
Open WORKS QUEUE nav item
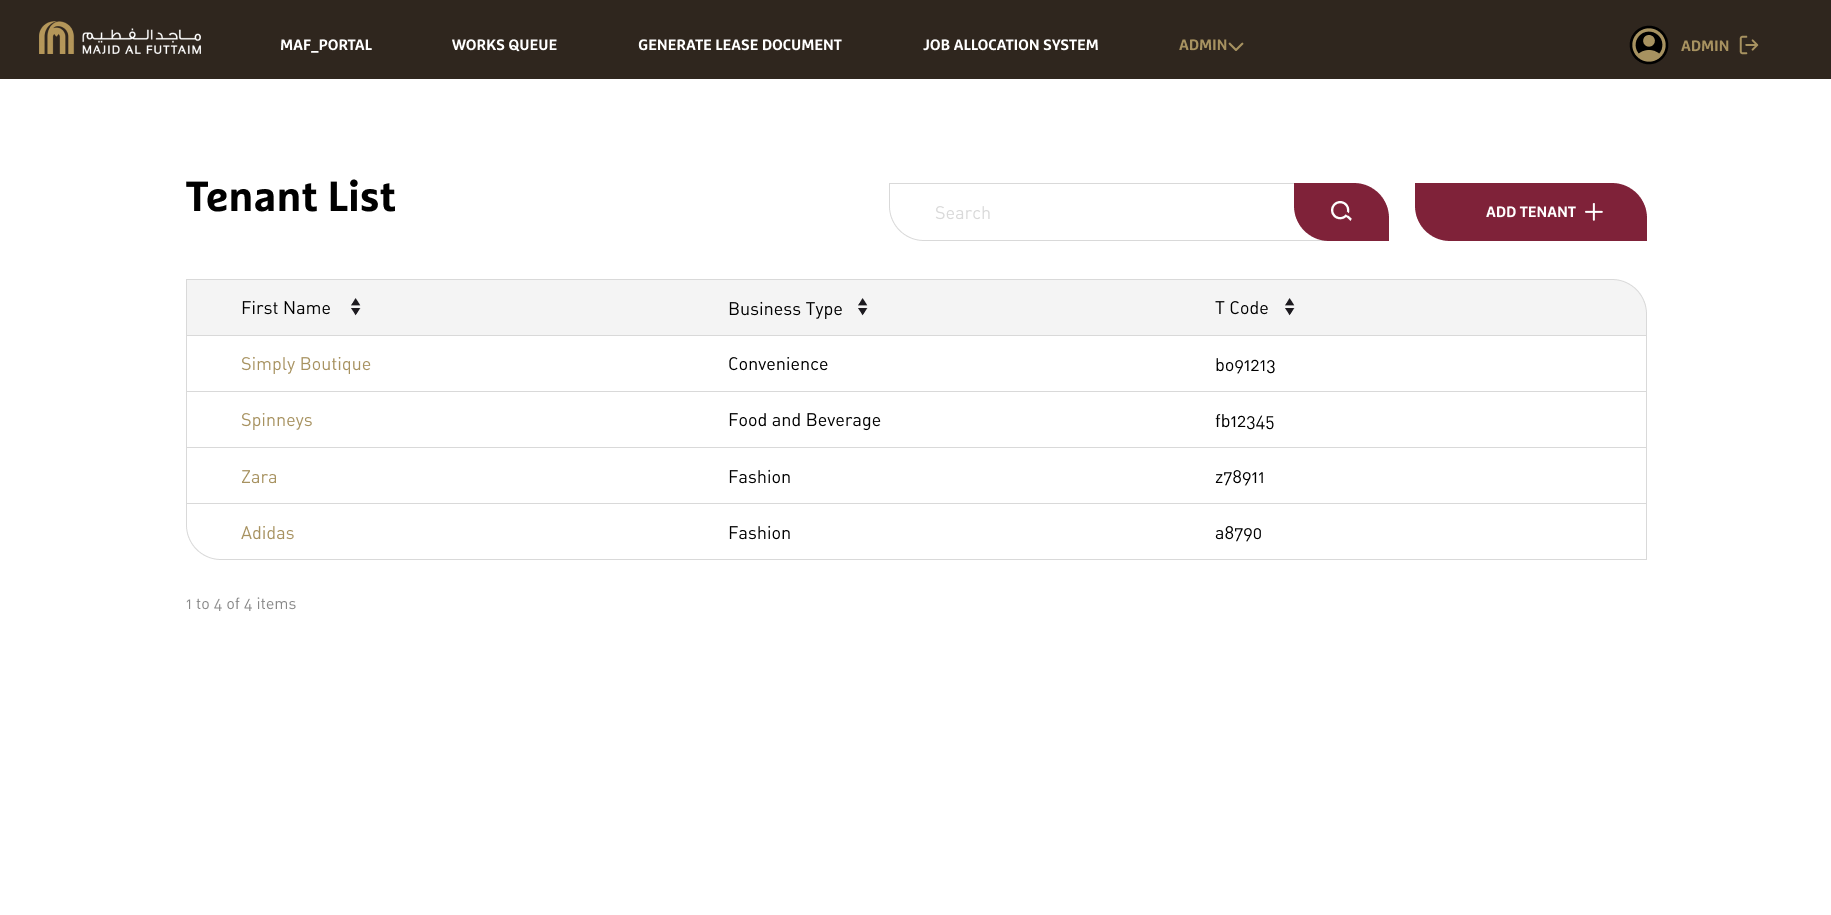point(504,45)
